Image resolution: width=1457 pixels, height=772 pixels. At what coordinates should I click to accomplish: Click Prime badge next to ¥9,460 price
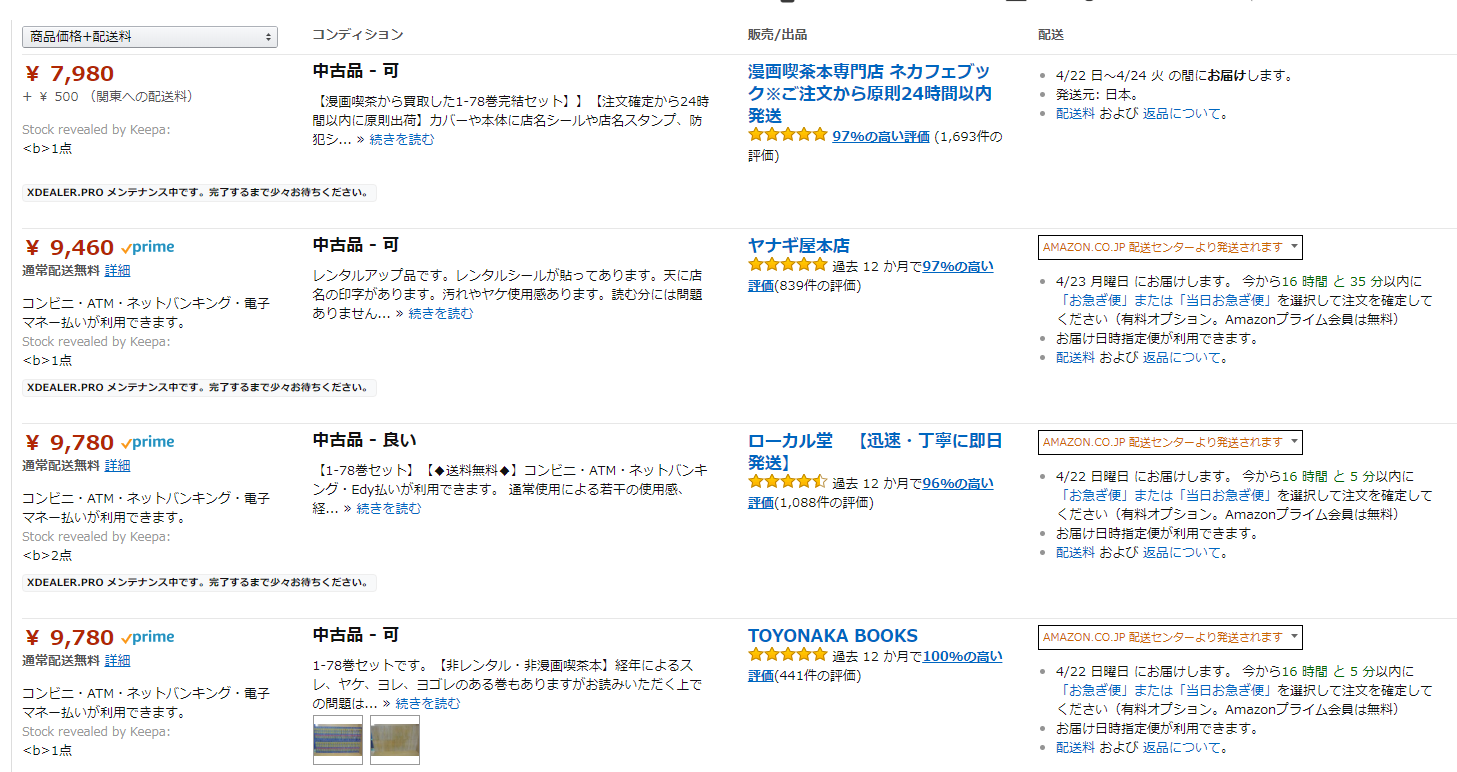[147, 248]
